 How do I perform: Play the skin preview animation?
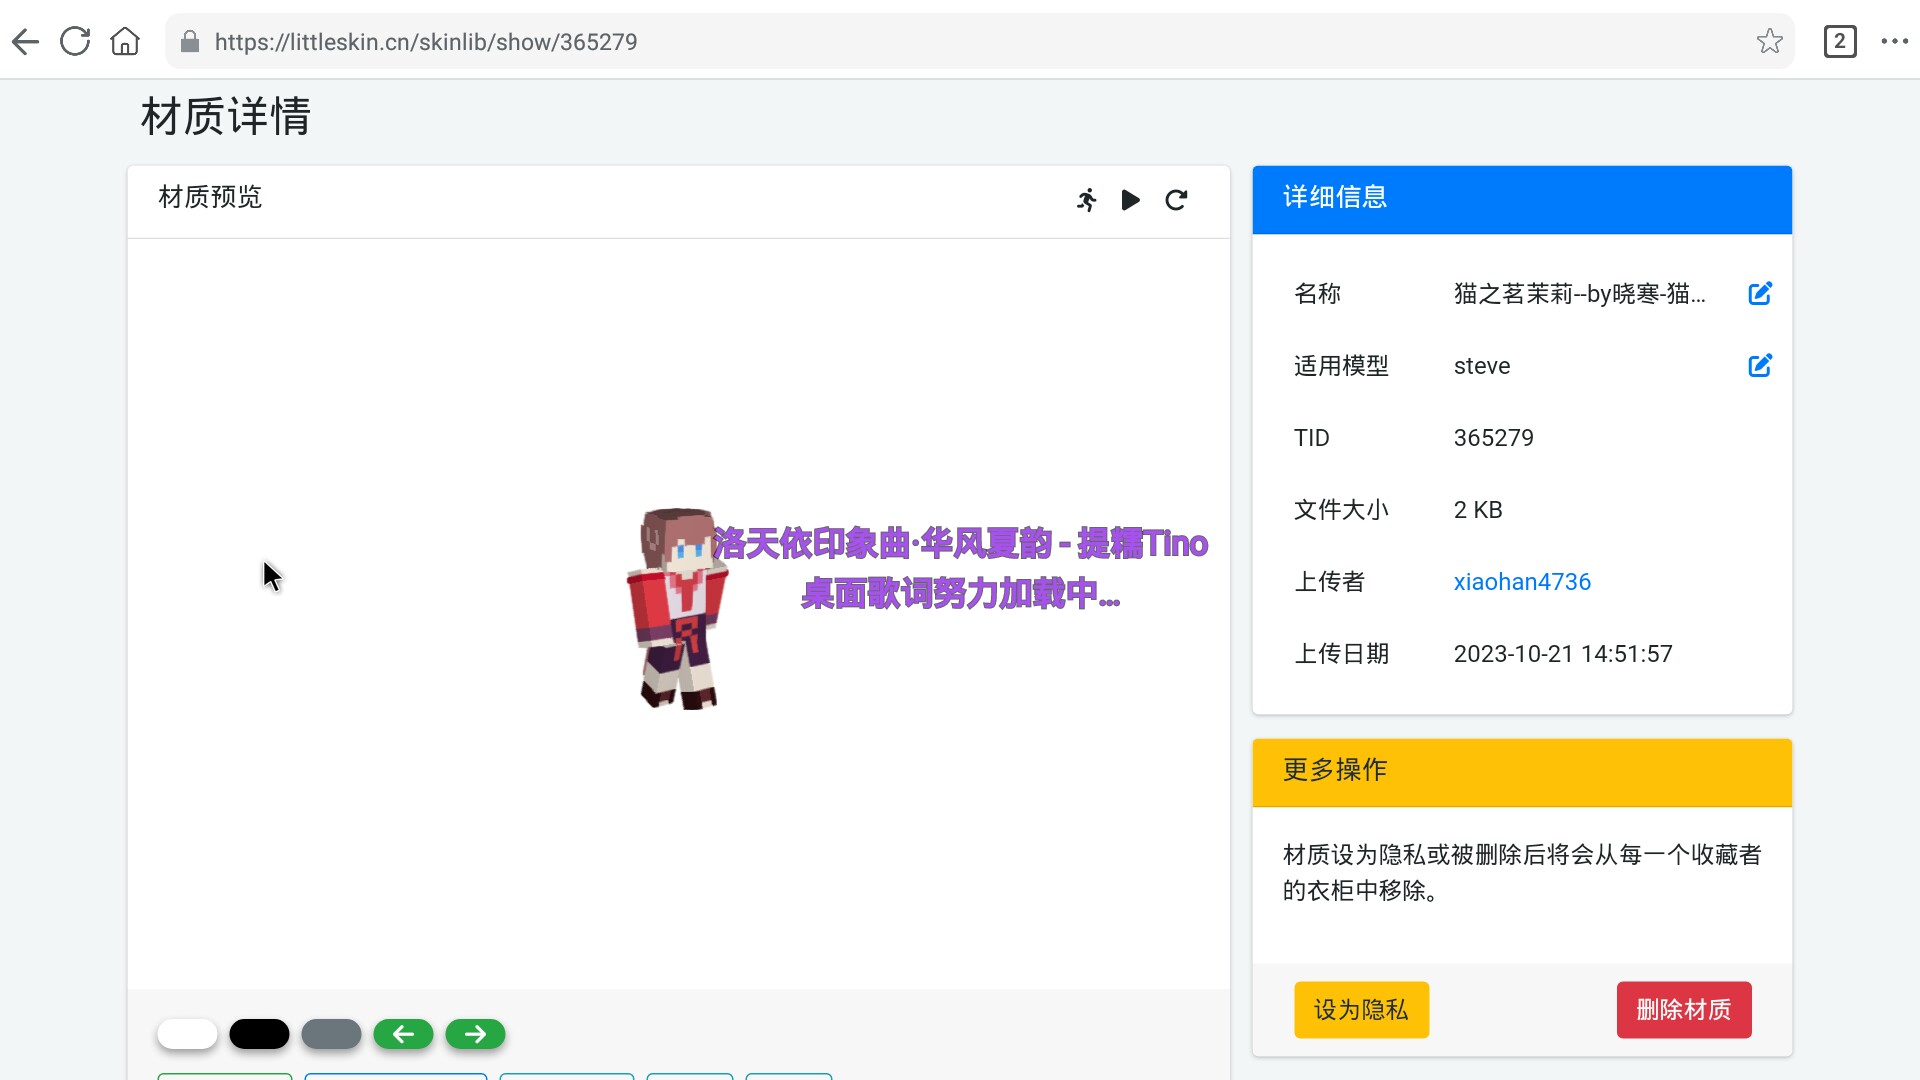tap(1131, 200)
